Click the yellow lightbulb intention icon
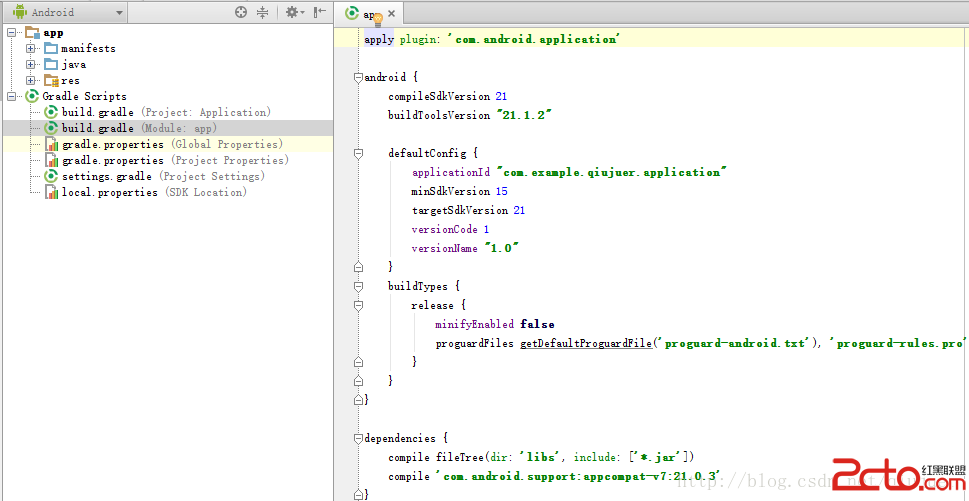Viewport: 969px width, 501px height. (378, 18)
